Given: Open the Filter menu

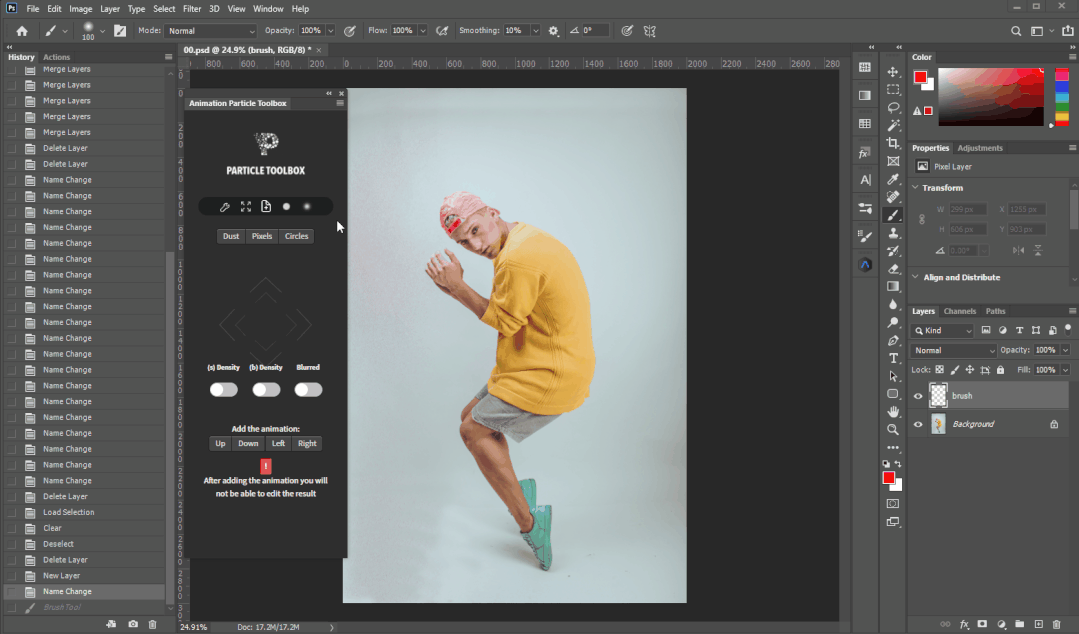Looking at the screenshot, I should 192,9.
